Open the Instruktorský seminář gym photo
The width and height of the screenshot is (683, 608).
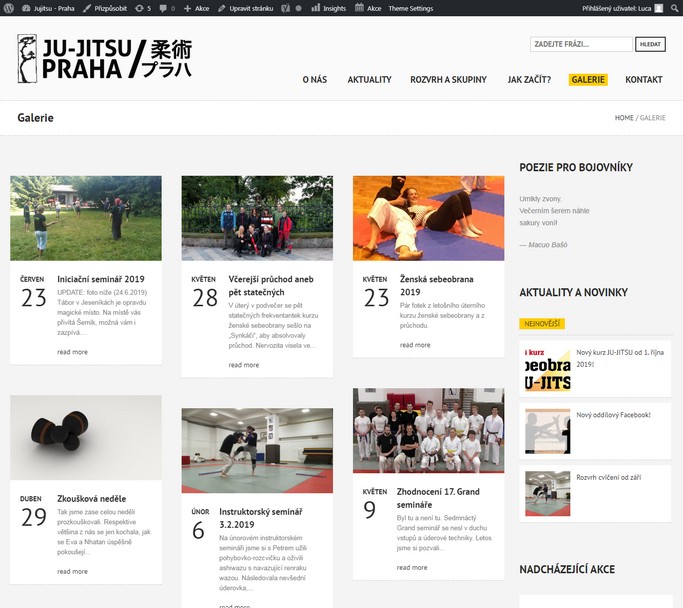pyautogui.click(x=257, y=451)
